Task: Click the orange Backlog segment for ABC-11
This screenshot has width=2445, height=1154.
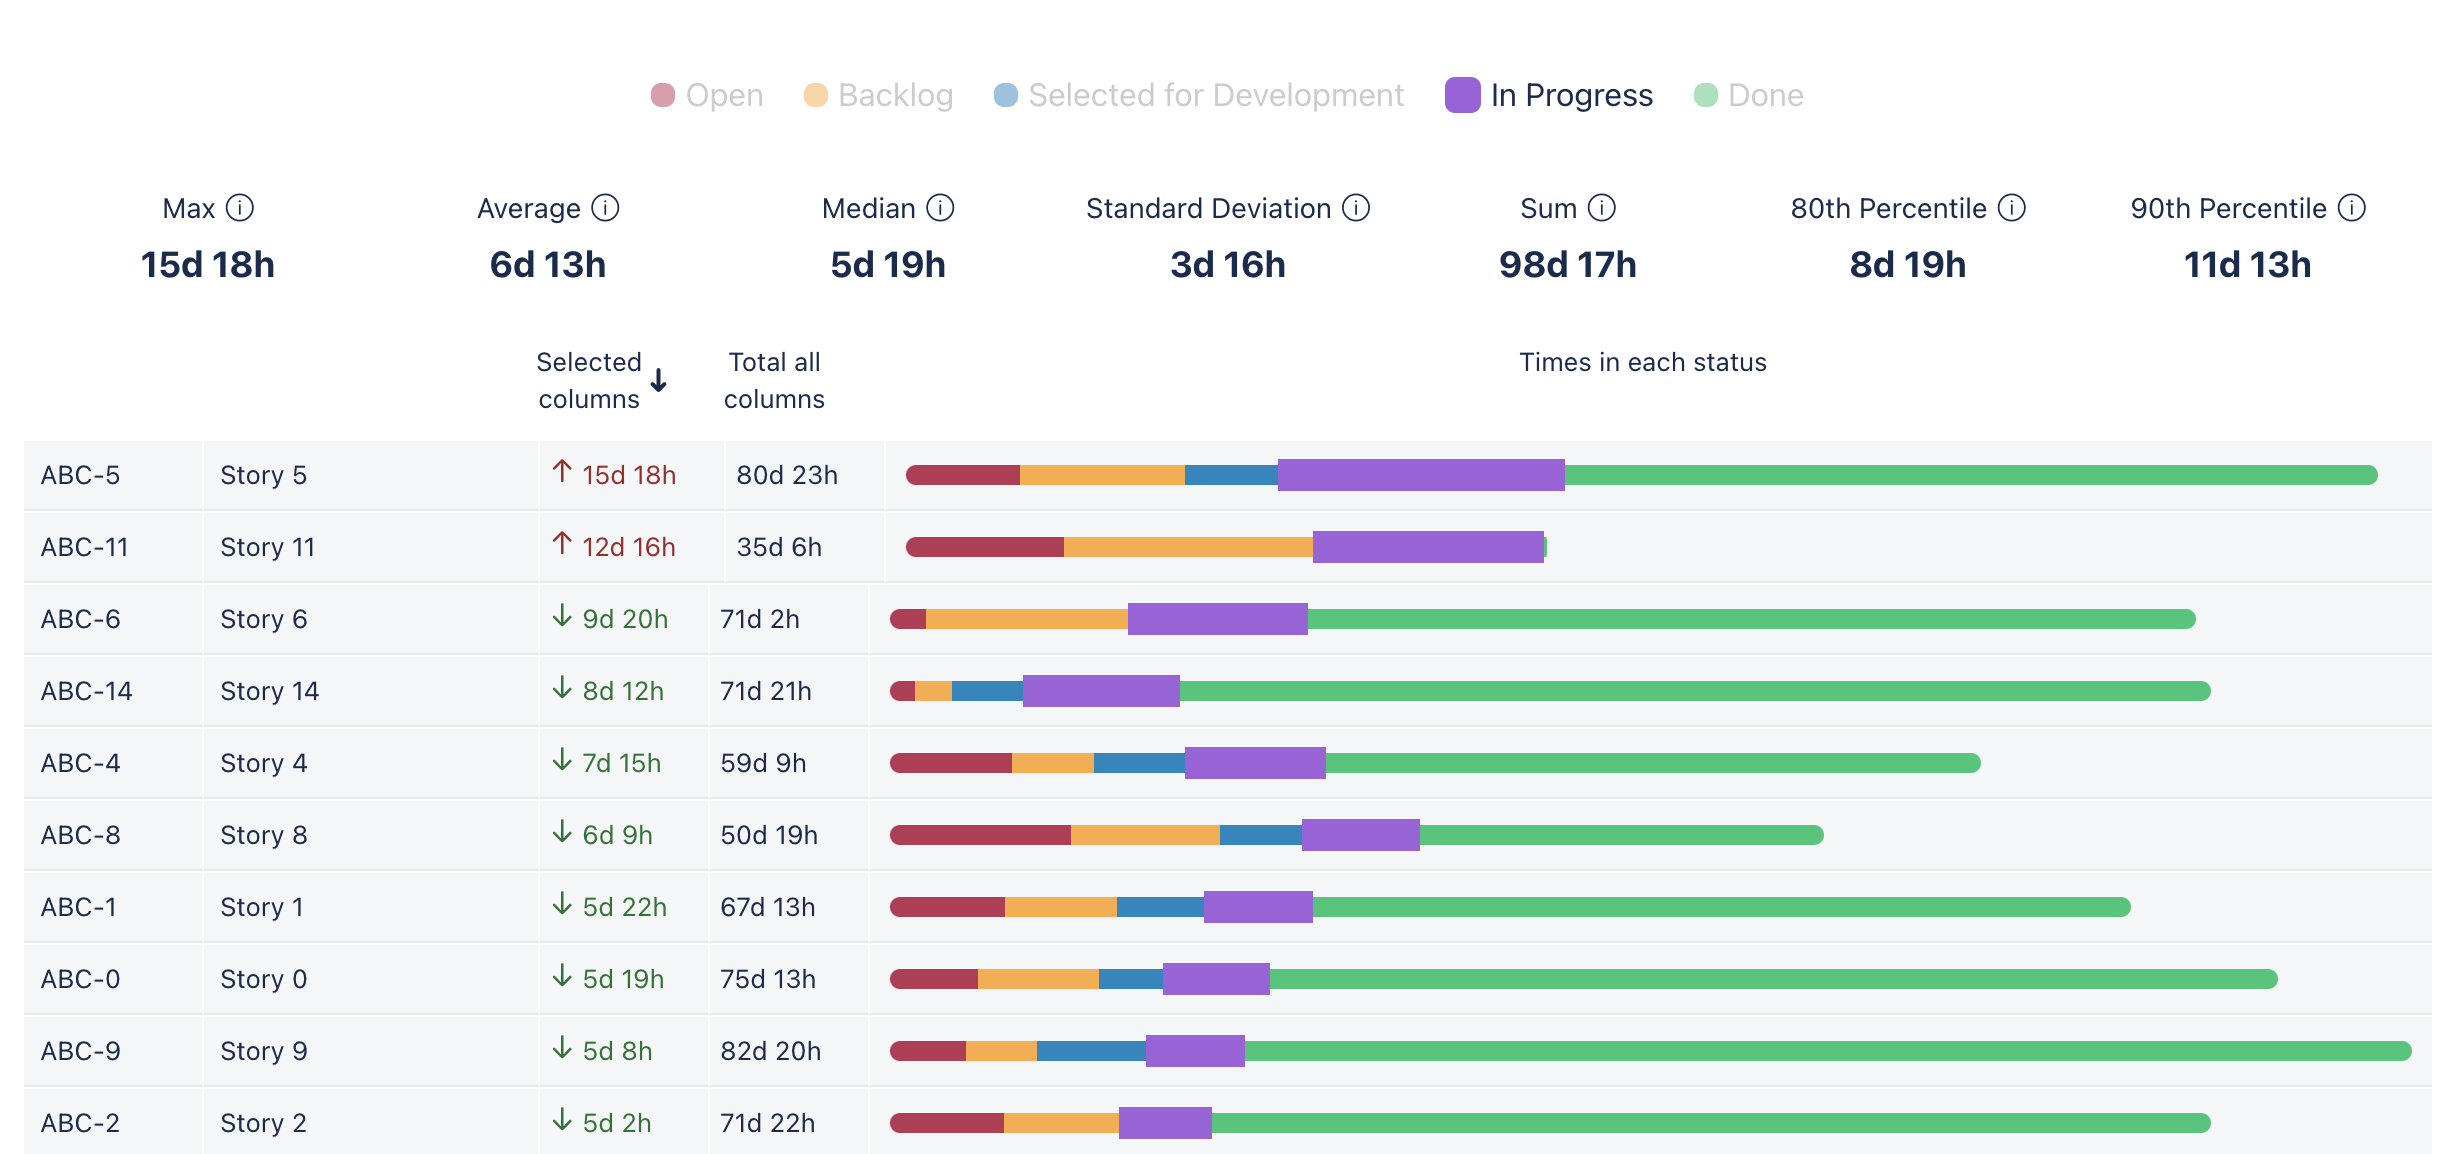Action: pyautogui.click(x=1188, y=547)
